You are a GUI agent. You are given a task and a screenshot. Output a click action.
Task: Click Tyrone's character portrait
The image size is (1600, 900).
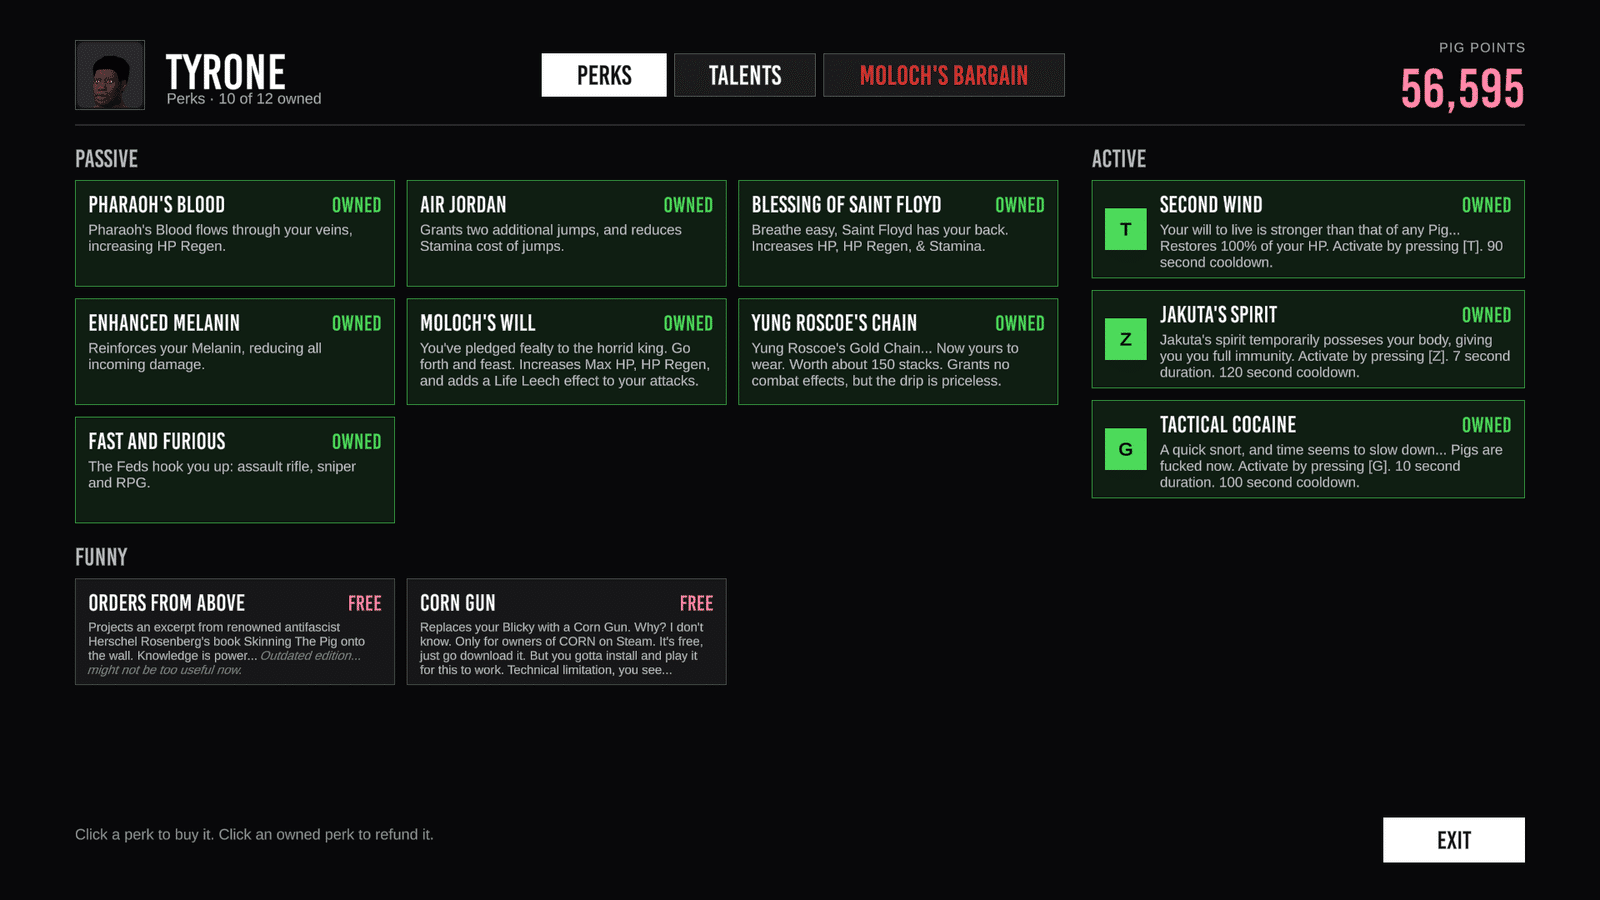point(110,75)
